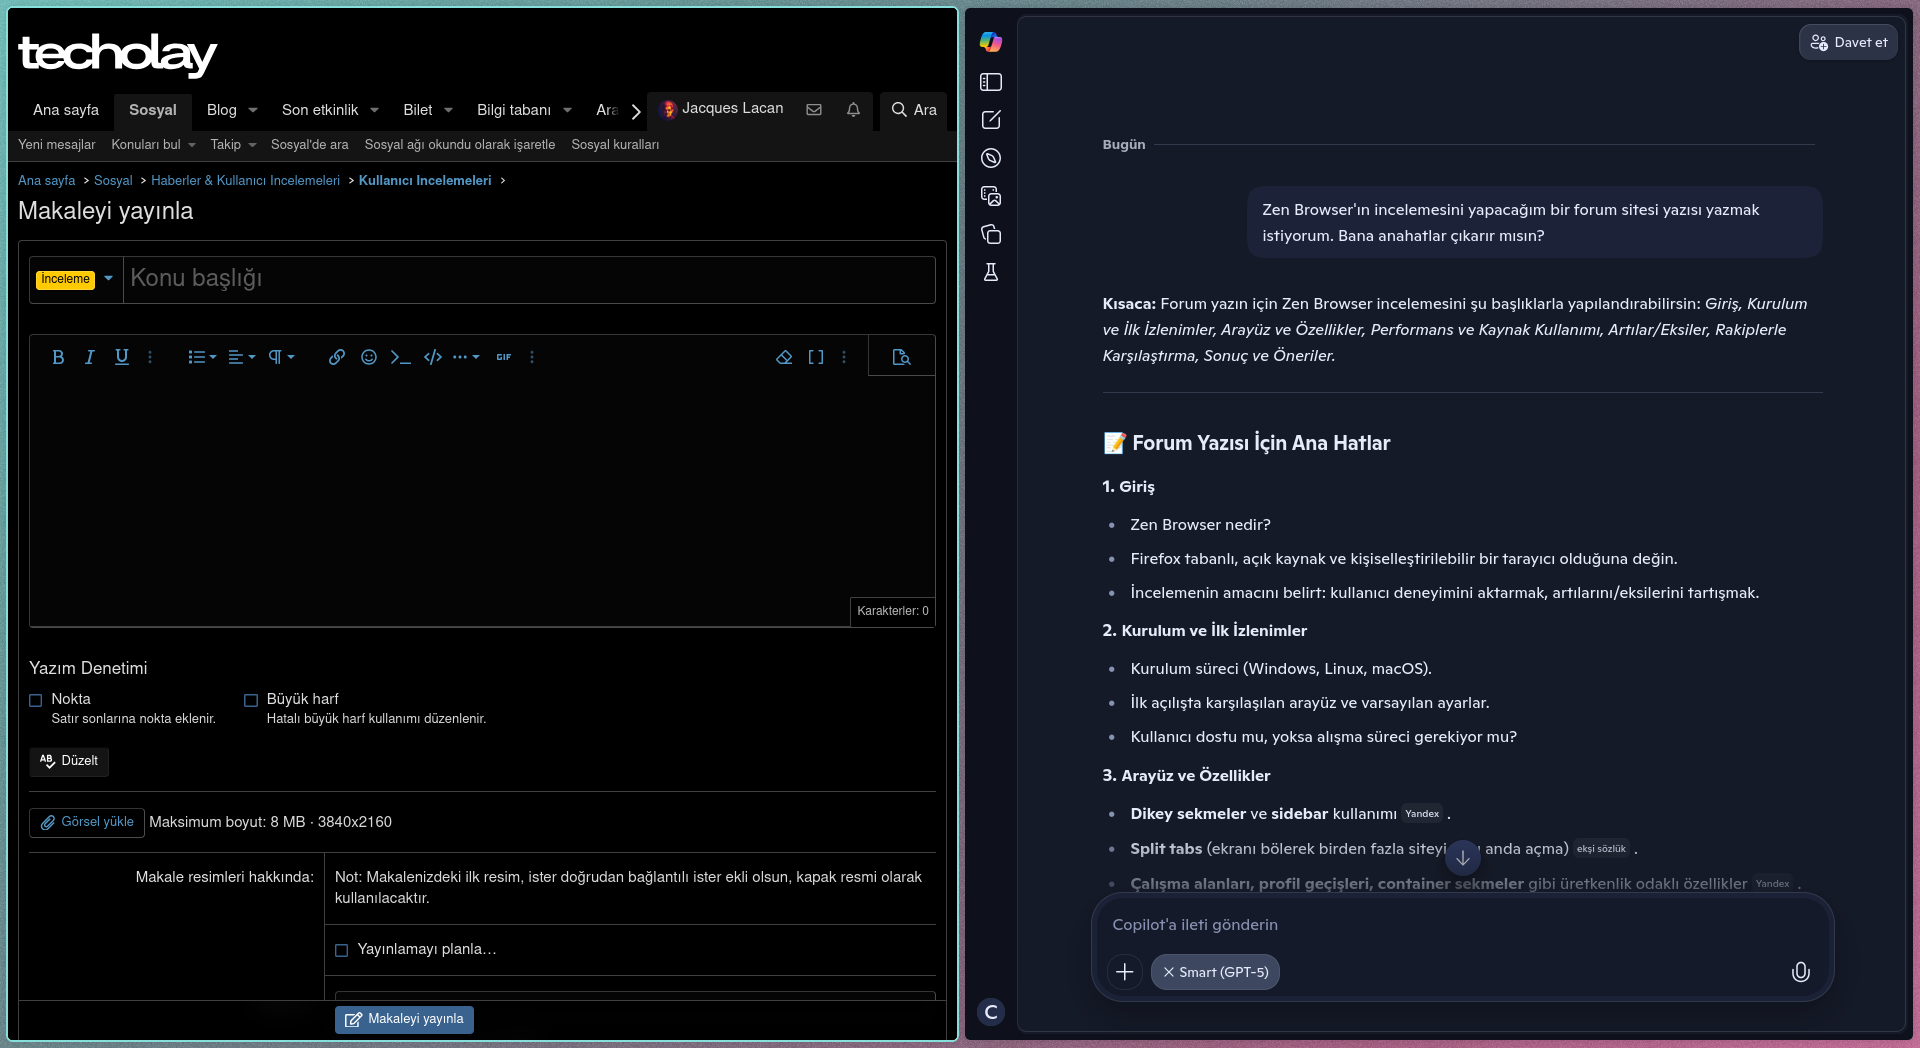Open Copilot pages stacked icon
This screenshot has height=1048, width=1920.
point(991,234)
